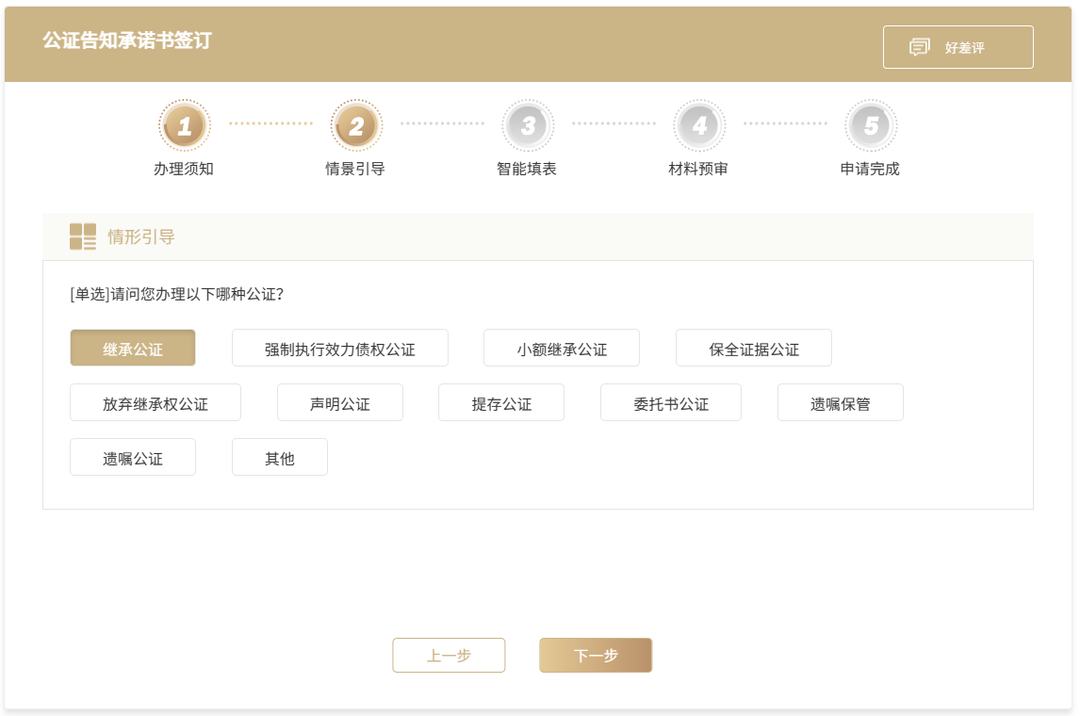Click the step 1 办理须知 badge icon
This screenshot has height=716, width=1080.
[x=184, y=126]
